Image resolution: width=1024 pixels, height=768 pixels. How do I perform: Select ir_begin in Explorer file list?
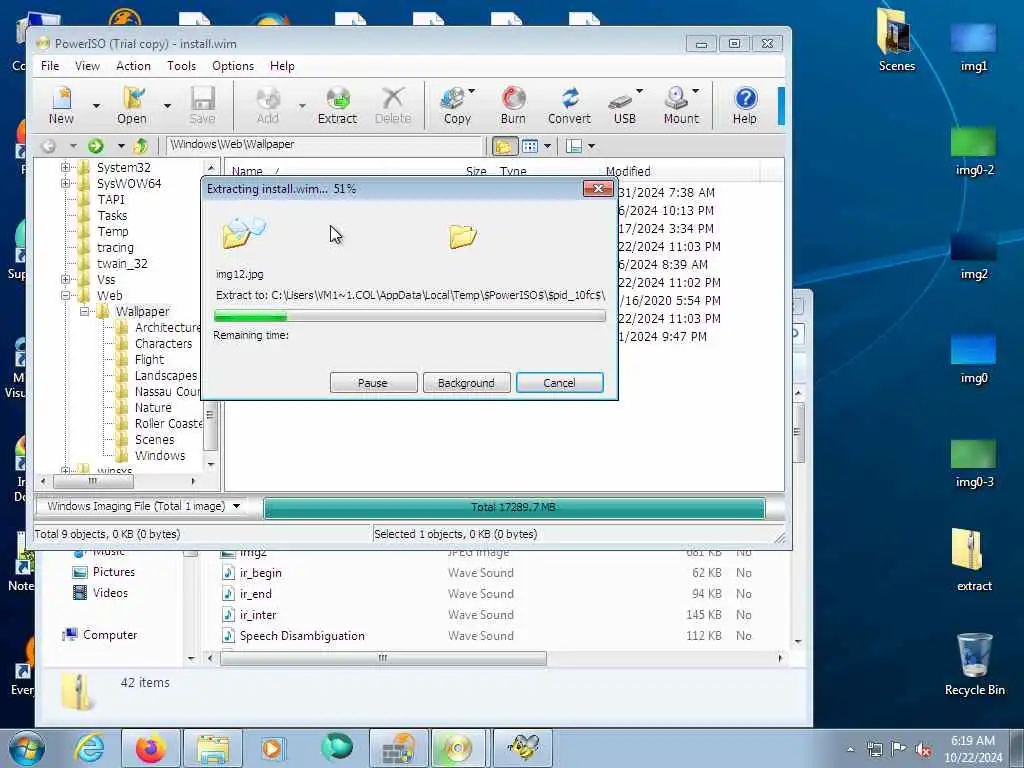coord(261,573)
